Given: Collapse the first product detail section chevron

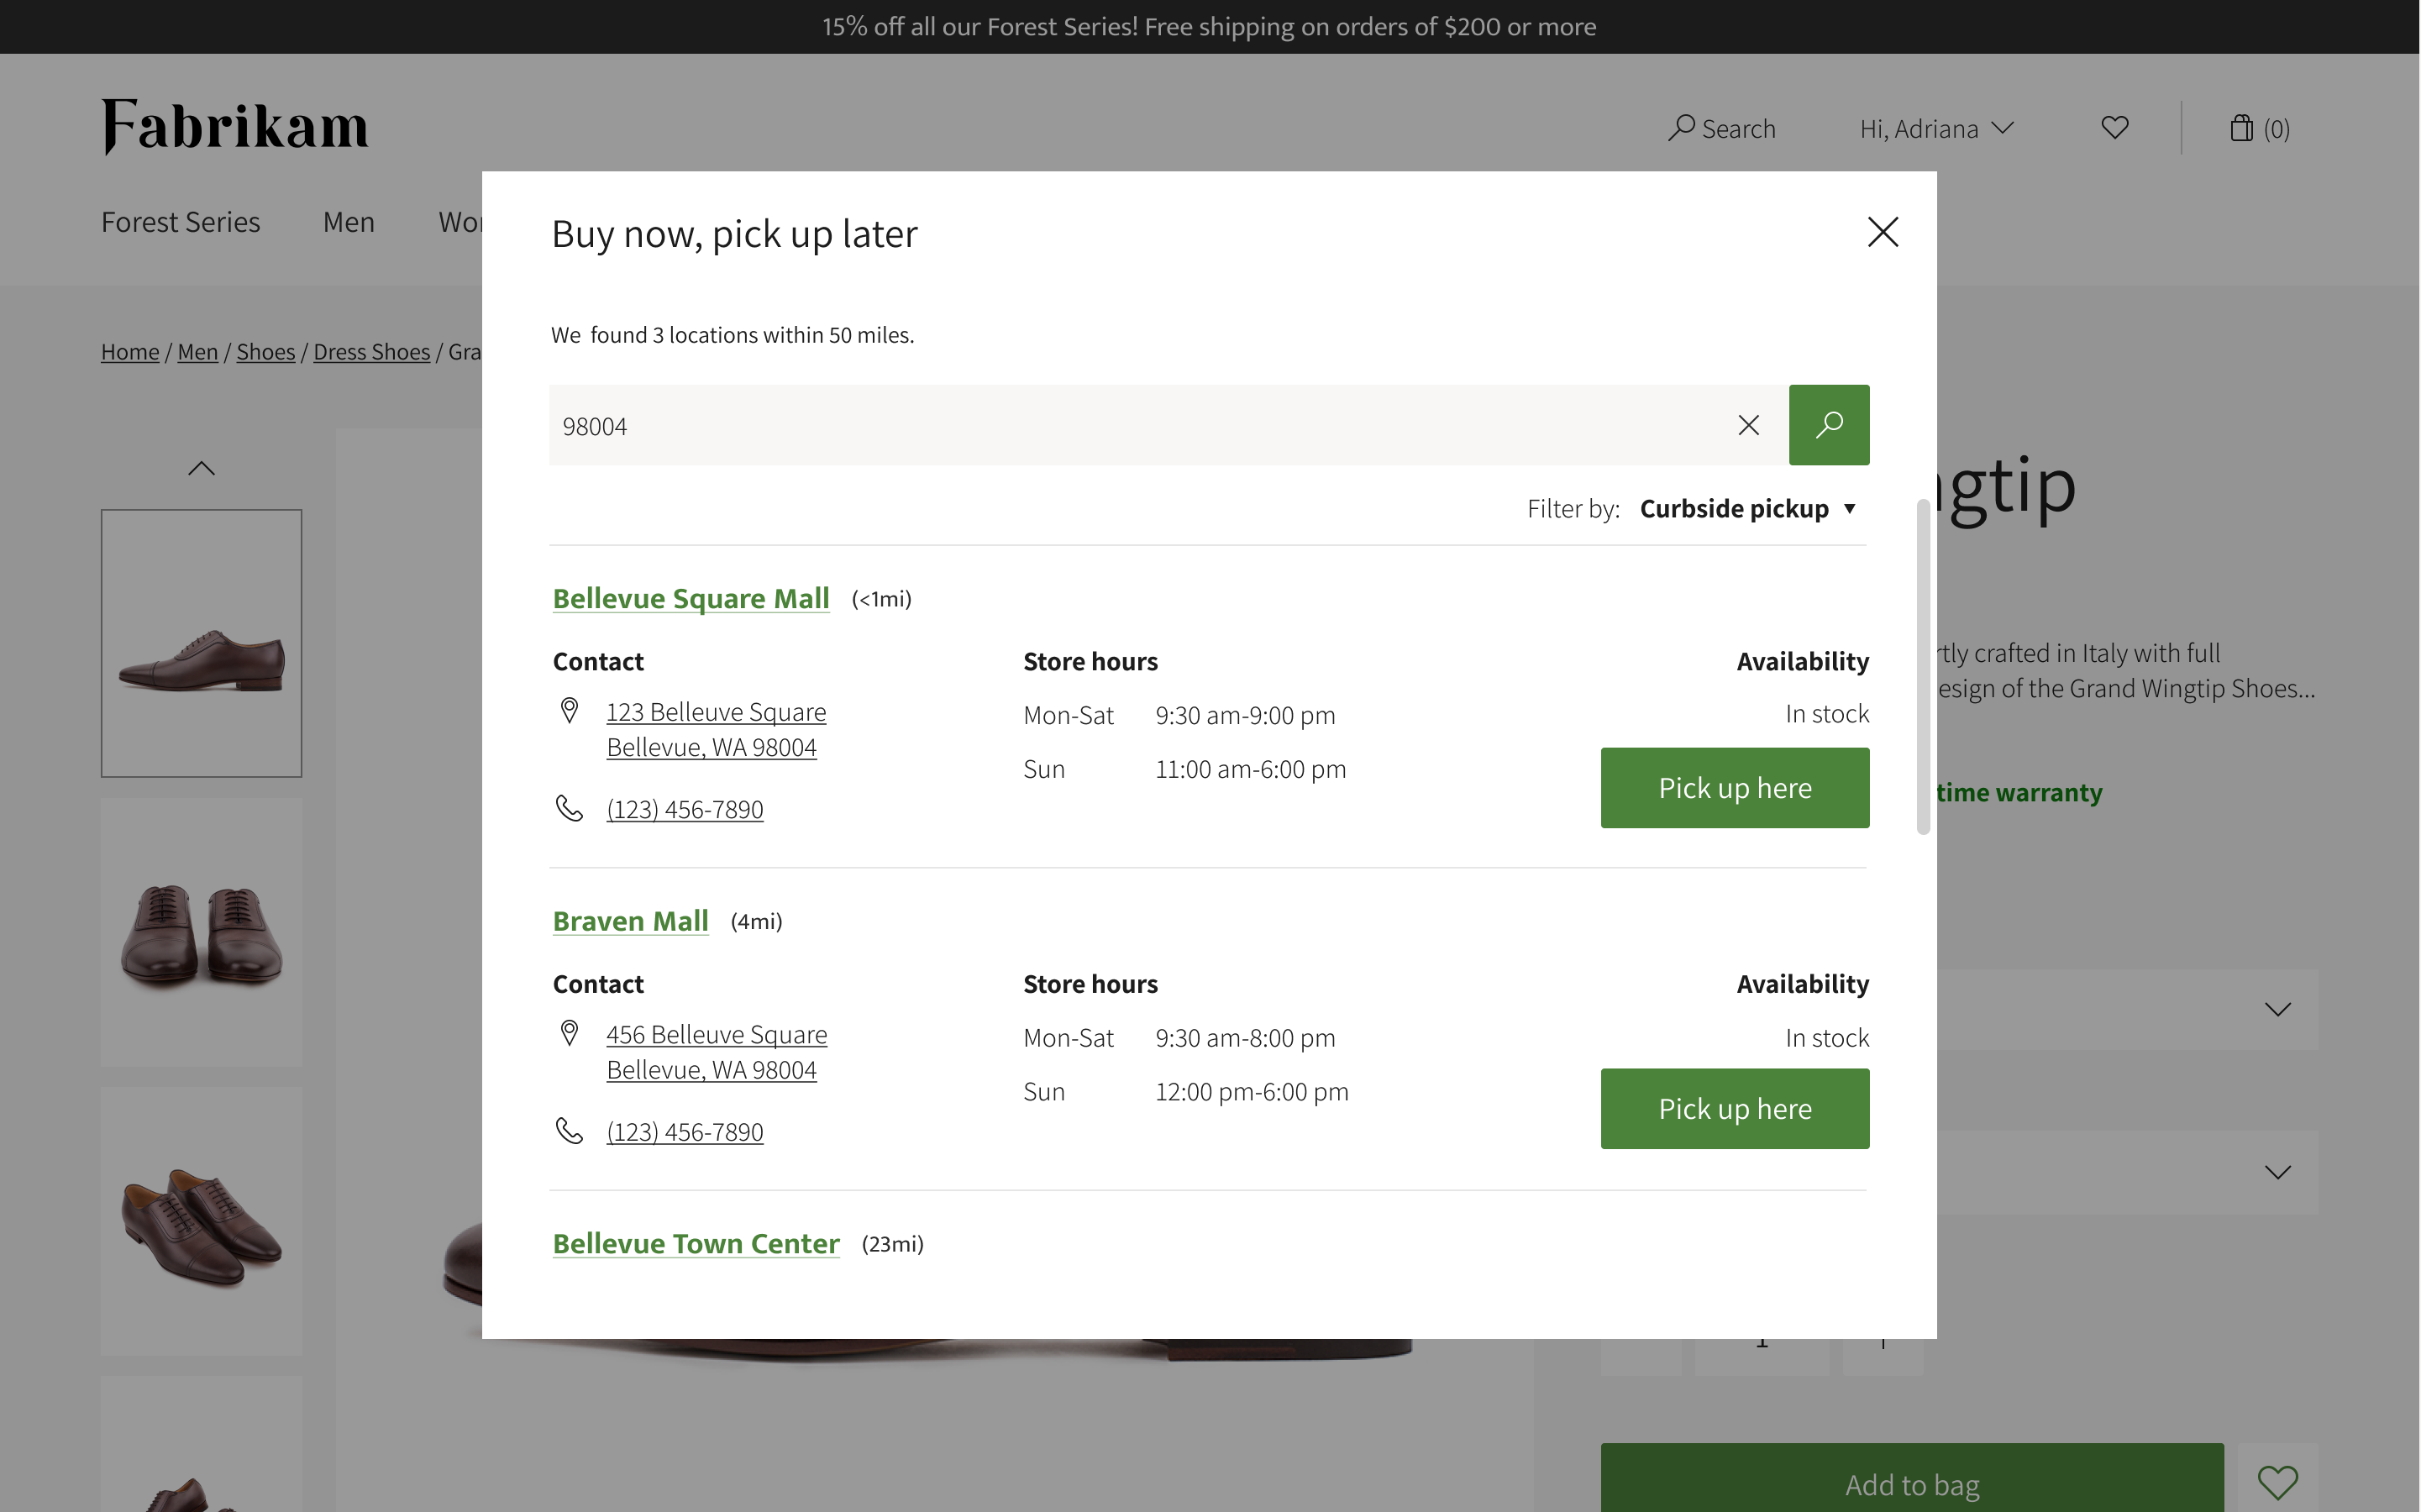Looking at the screenshot, I should coord(2277,1009).
